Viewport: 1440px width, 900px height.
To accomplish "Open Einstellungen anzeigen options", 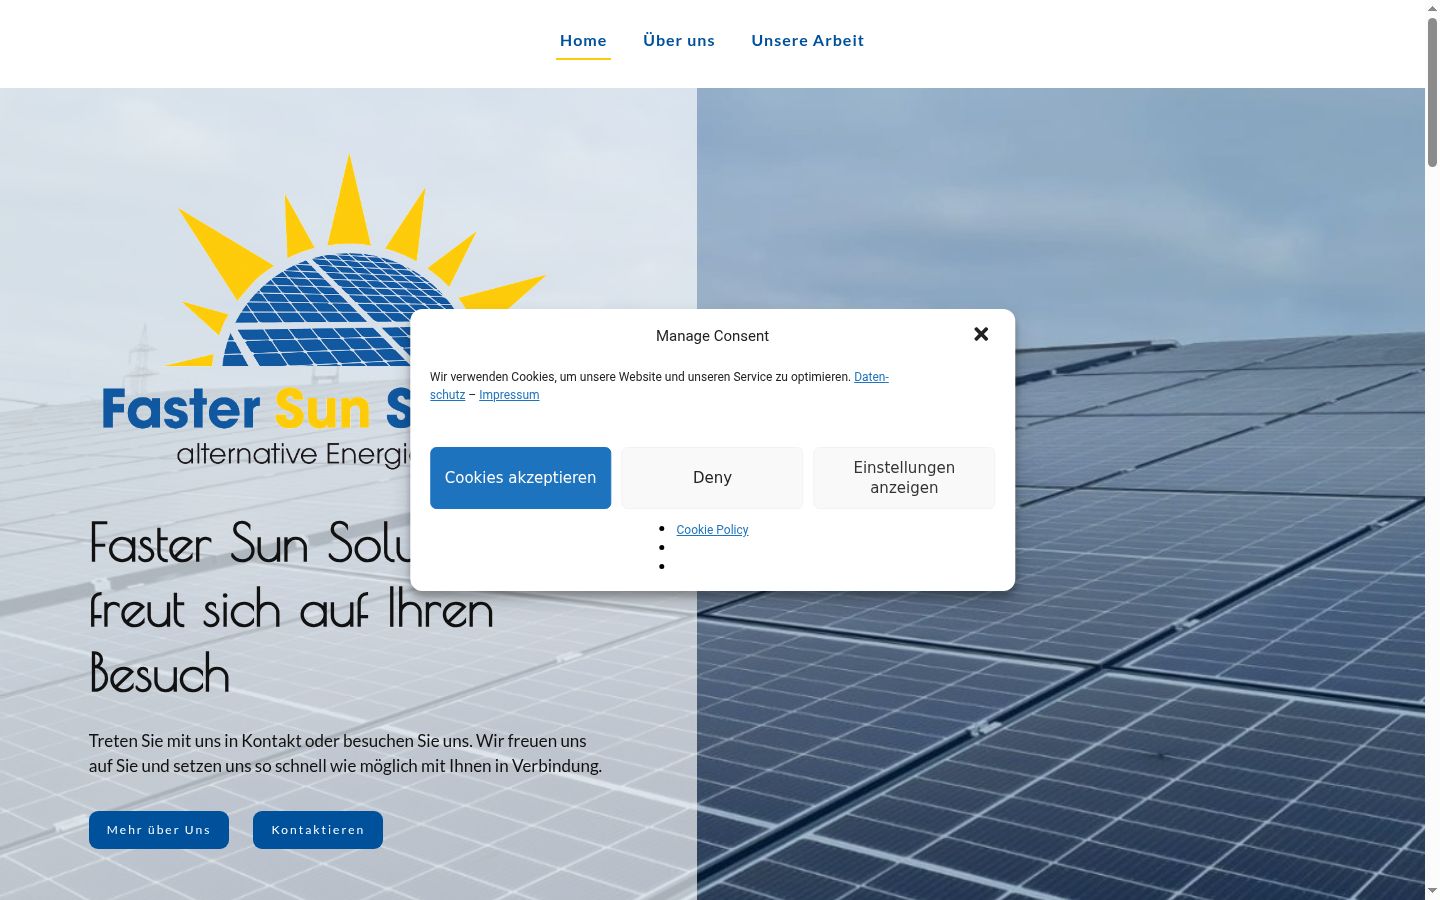I will 904,478.
